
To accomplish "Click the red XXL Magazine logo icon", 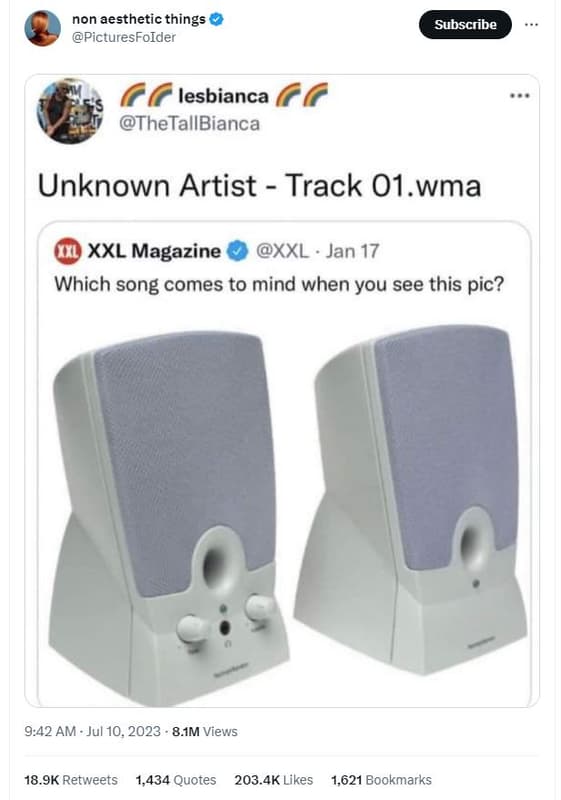I will pyautogui.click(x=68, y=252).
